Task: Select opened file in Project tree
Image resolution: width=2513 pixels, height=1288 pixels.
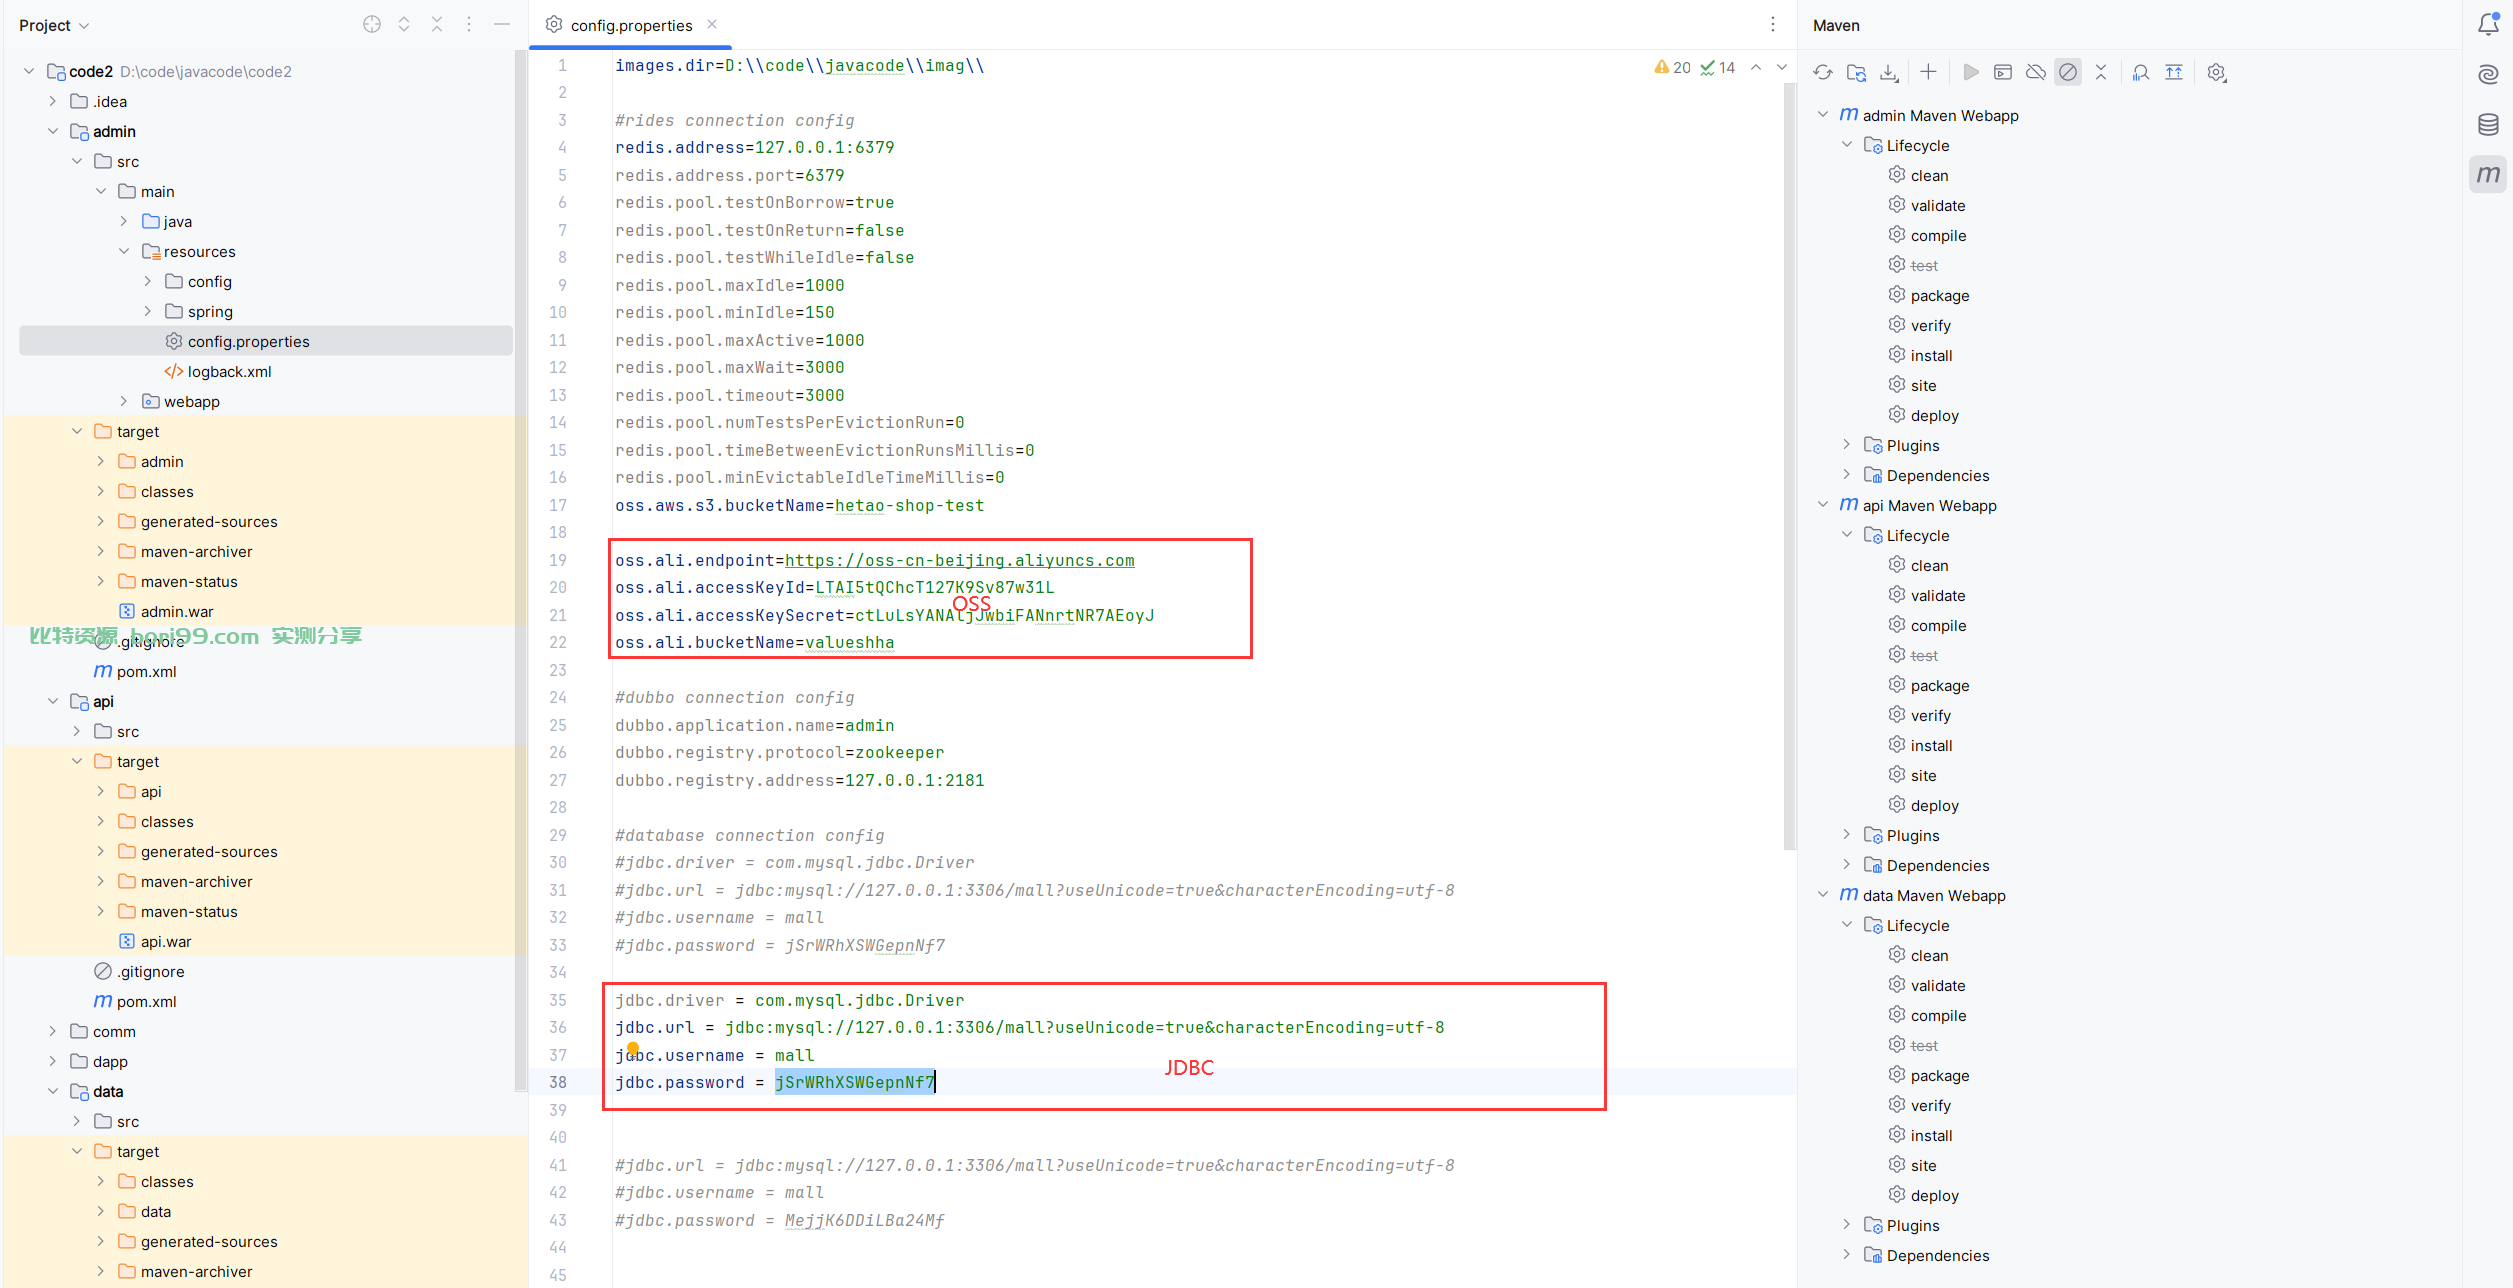Action: (x=372, y=24)
